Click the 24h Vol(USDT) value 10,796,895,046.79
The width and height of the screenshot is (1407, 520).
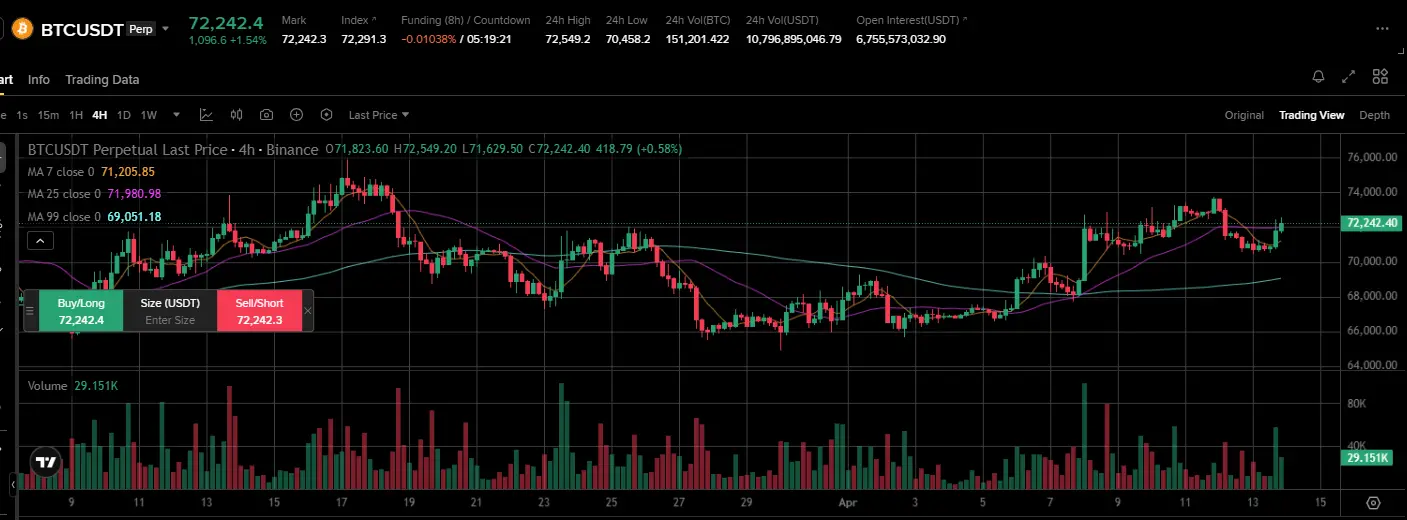coord(794,39)
